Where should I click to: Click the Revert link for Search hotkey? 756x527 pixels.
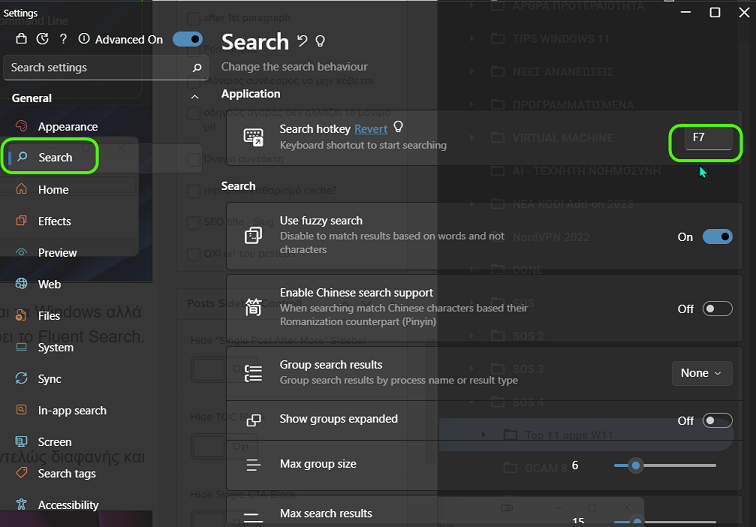pyautogui.click(x=370, y=129)
